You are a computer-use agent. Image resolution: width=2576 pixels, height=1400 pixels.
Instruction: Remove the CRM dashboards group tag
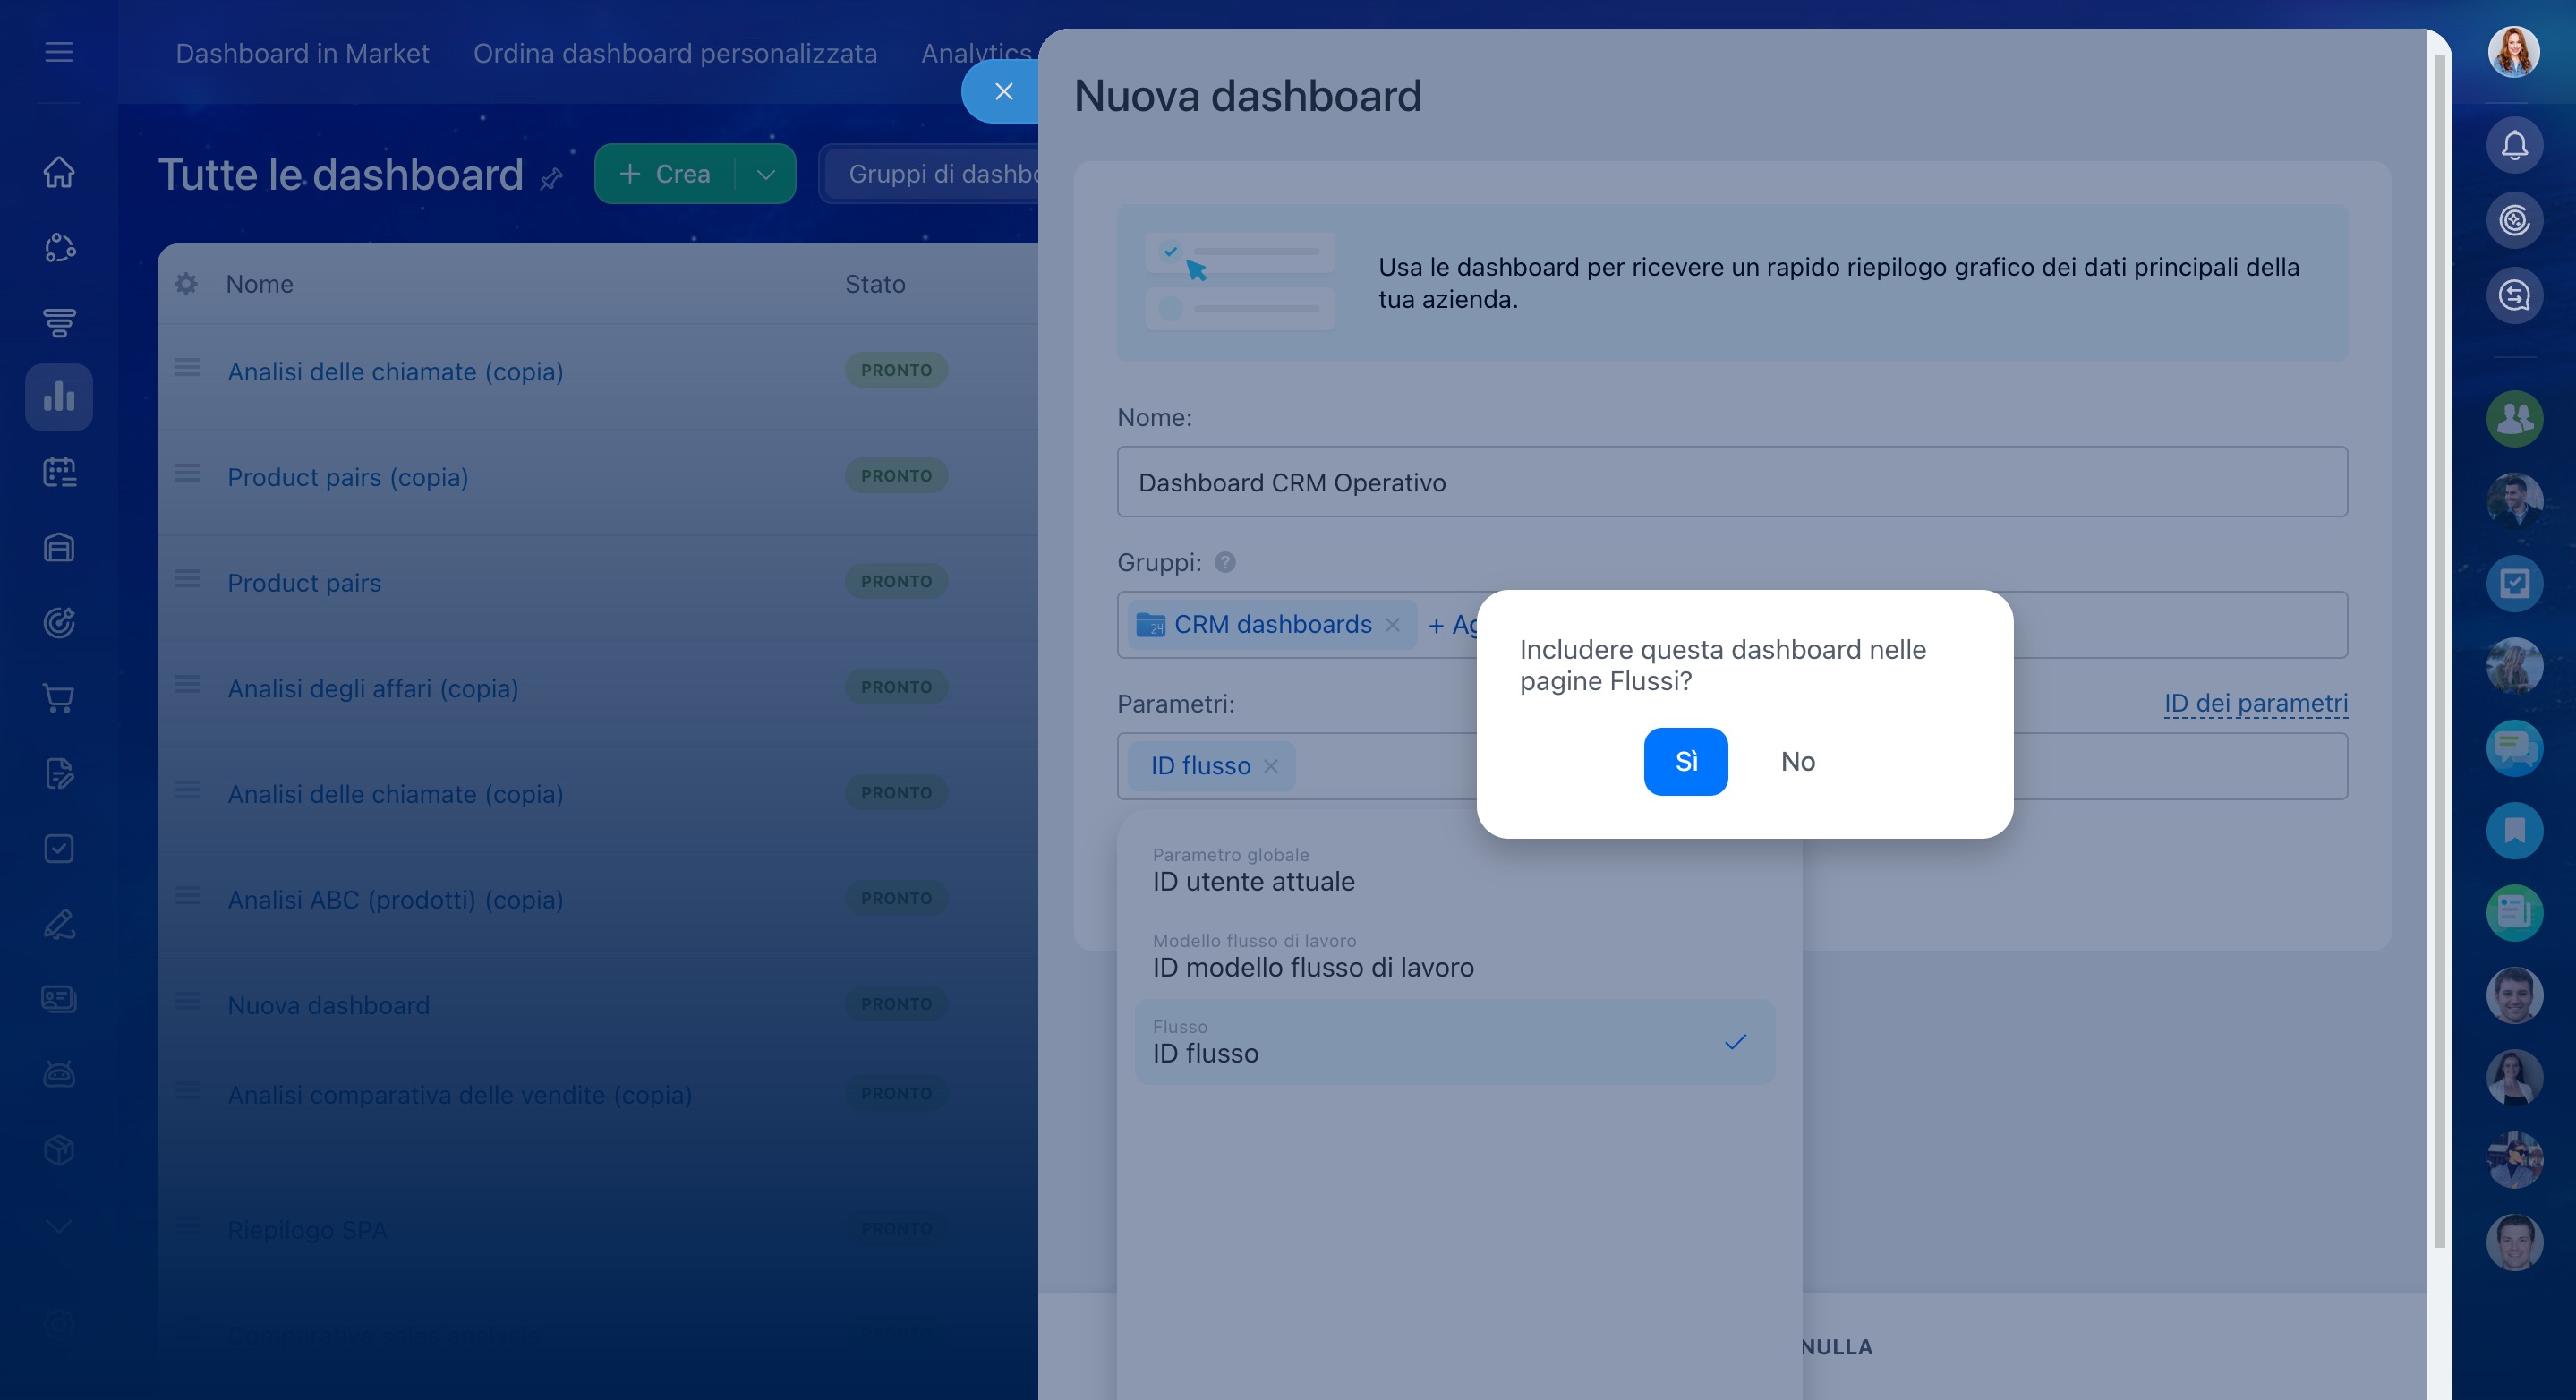click(1392, 625)
